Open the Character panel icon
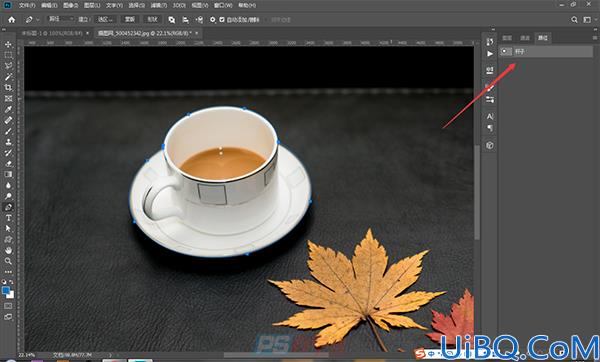Image resolution: width=600 pixels, height=362 pixels. point(490,116)
